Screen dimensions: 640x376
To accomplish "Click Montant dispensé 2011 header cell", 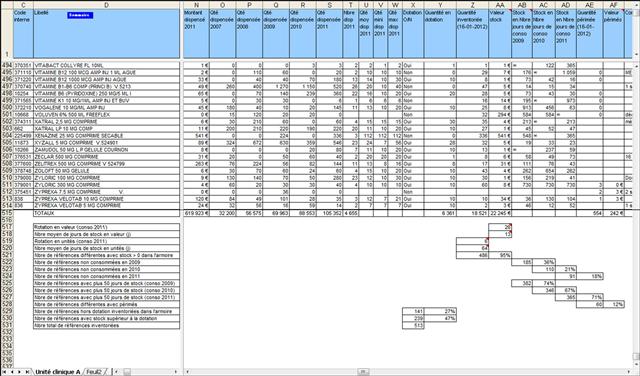I will 196,33.
